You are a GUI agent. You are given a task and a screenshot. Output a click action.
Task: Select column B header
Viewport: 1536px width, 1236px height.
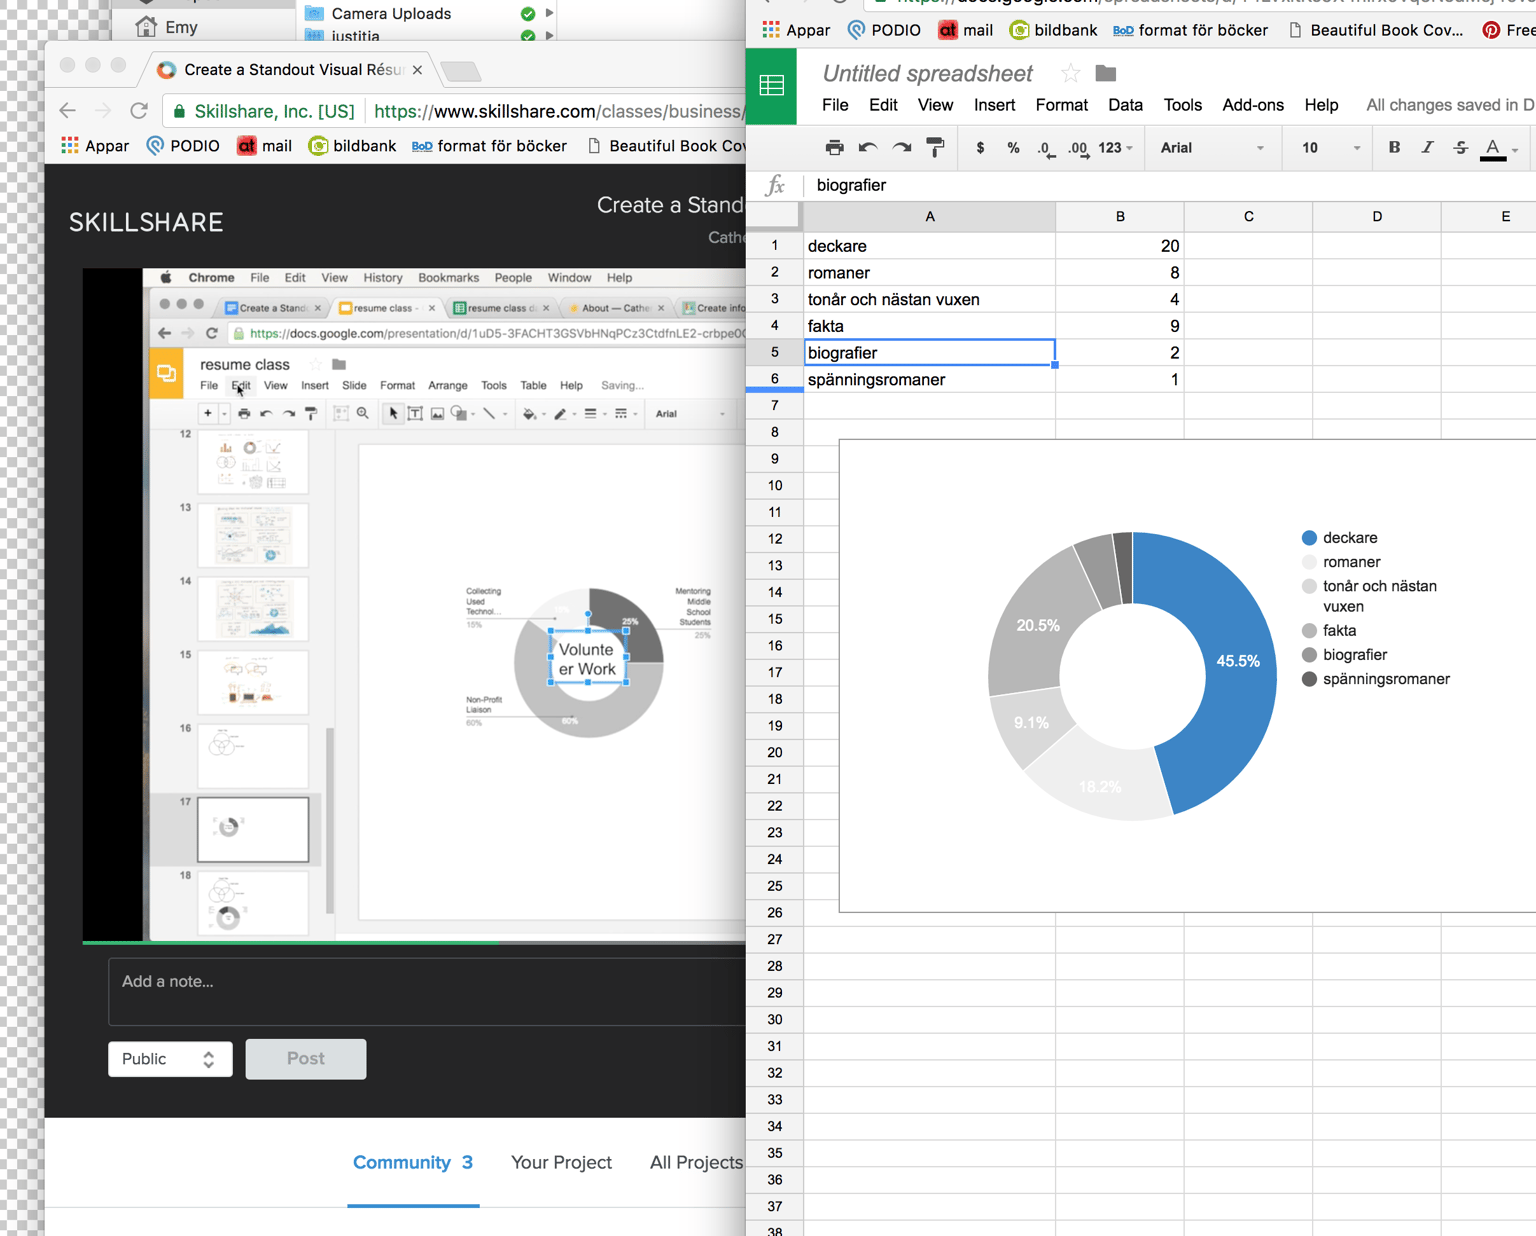tap(1120, 216)
